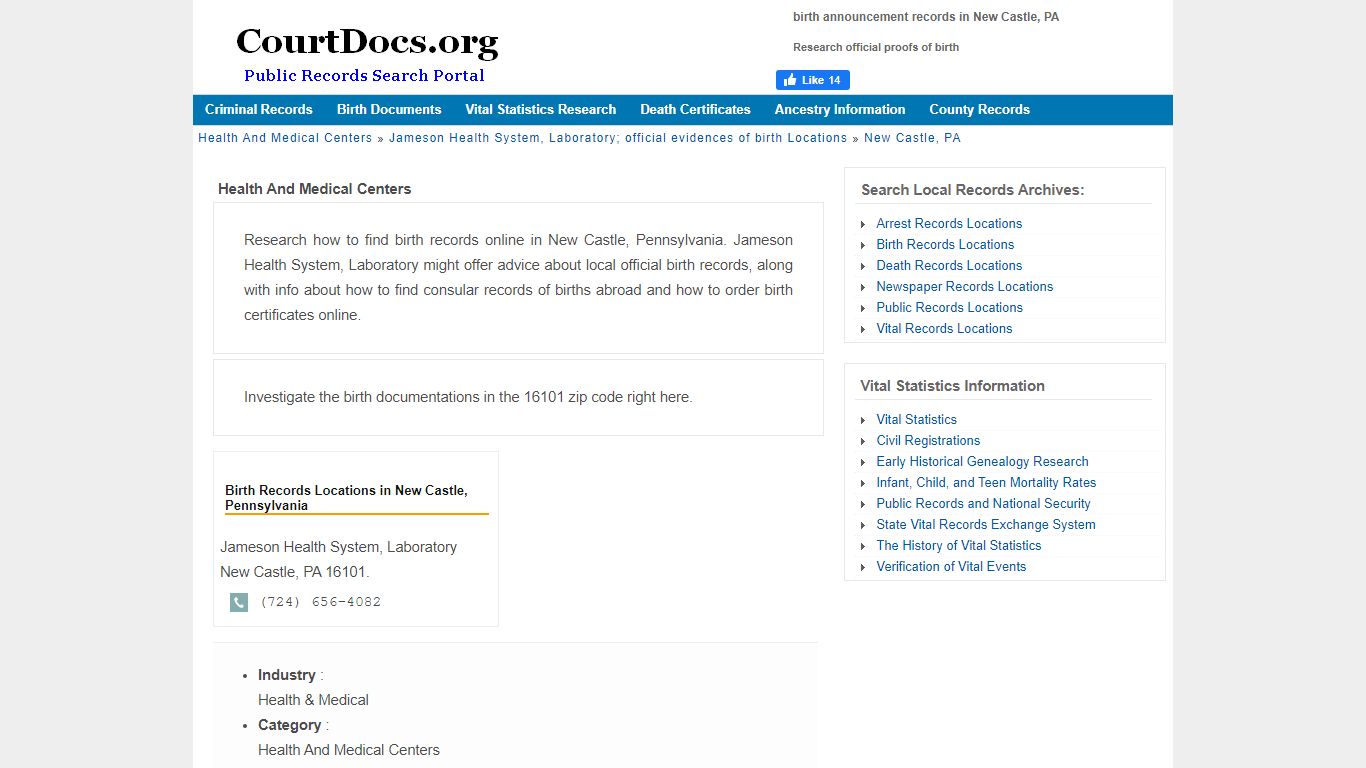Click arrow bullet beside Vital Statistics
The image size is (1366, 768).
(x=863, y=420)
